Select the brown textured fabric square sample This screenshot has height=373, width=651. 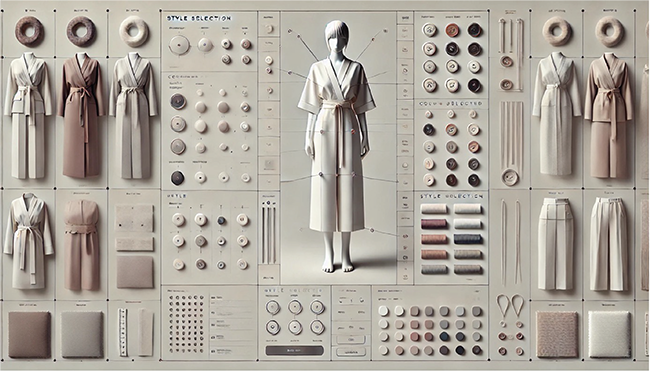29,335
